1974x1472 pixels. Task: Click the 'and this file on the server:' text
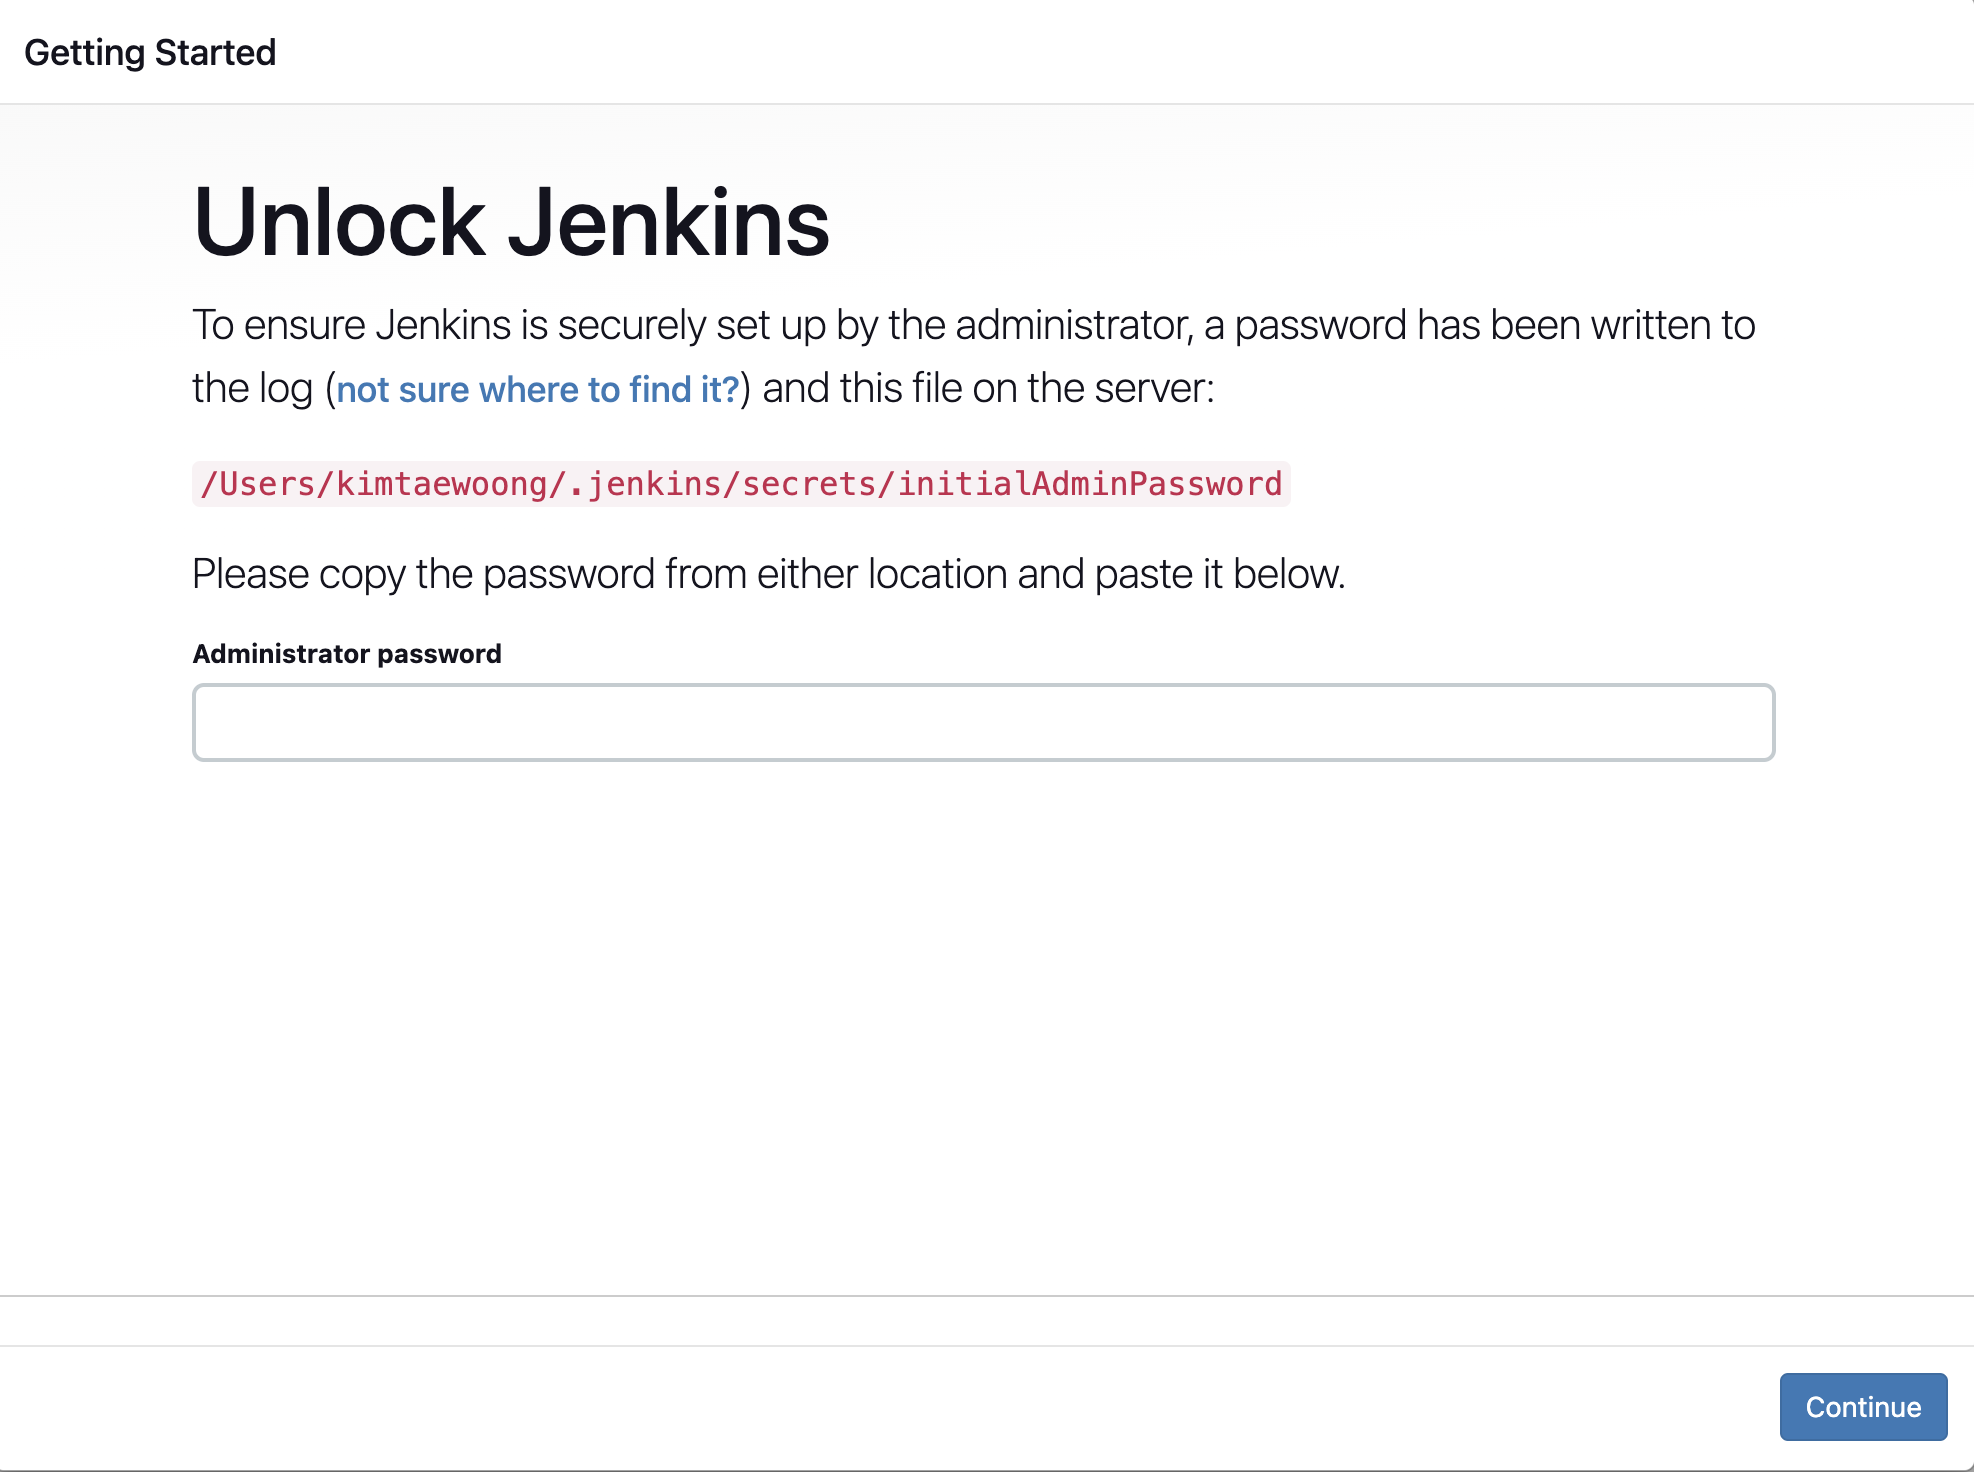[x=987, y=389]
